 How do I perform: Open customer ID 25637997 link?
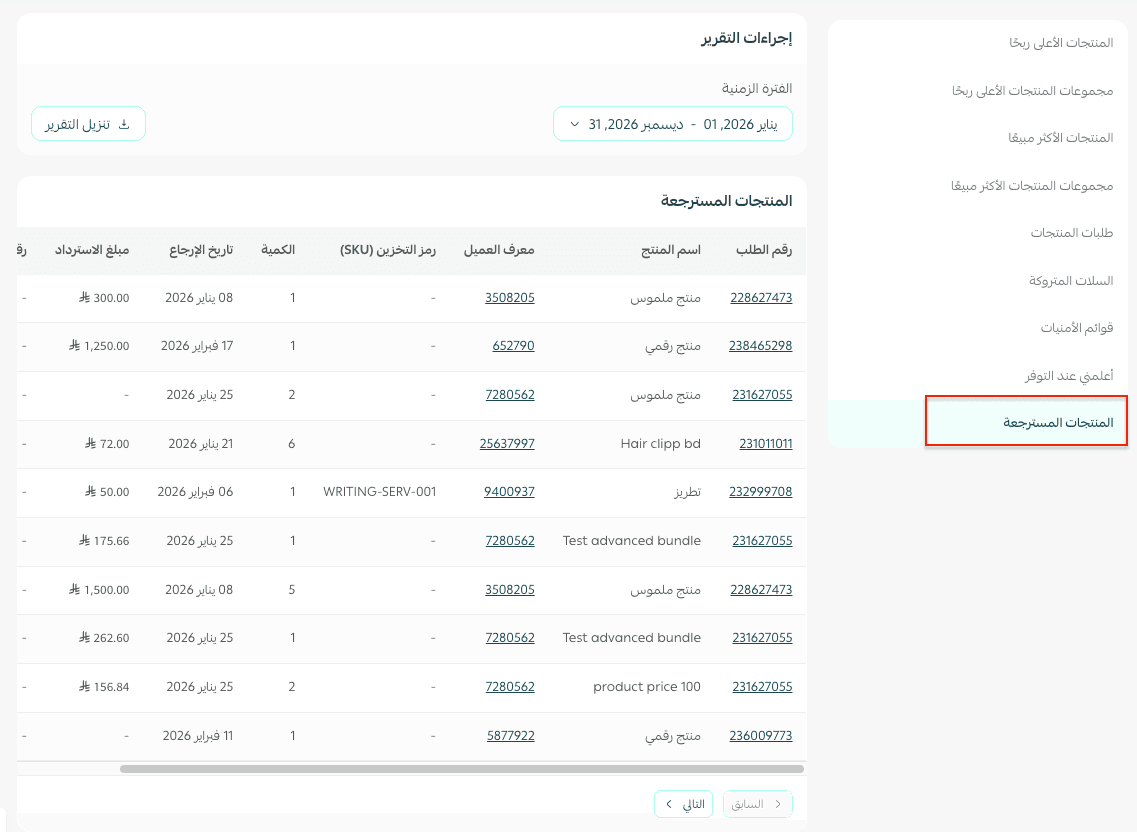coord(507,443)
